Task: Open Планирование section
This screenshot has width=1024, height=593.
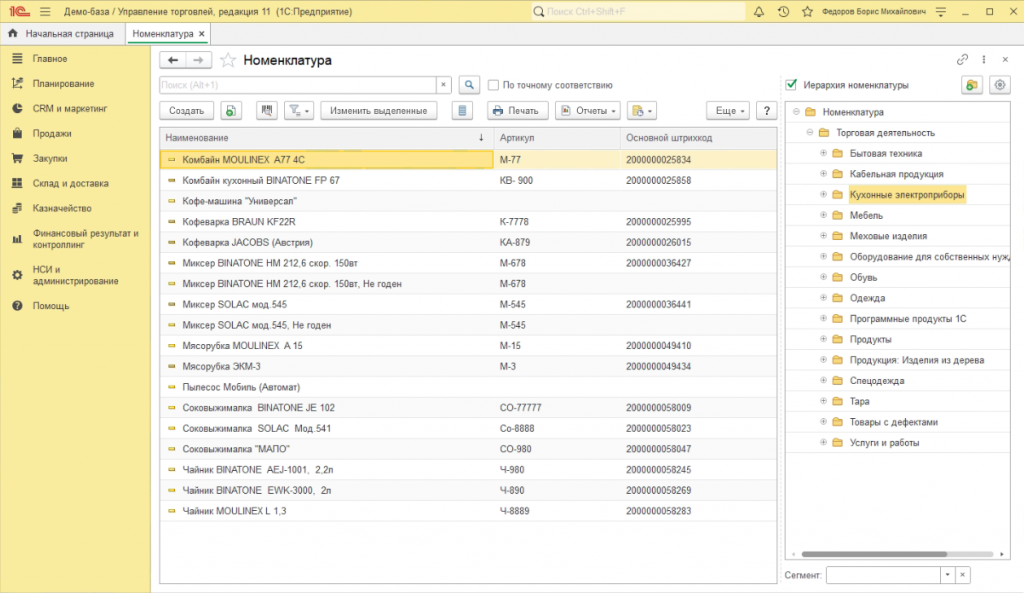Action: click(x=63, y=84)
